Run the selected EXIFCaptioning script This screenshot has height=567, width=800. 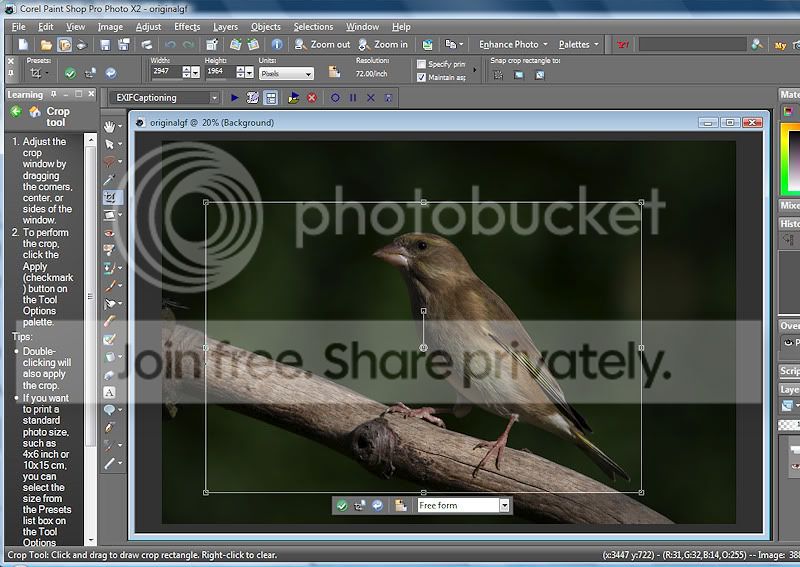[x=235, y=98]
